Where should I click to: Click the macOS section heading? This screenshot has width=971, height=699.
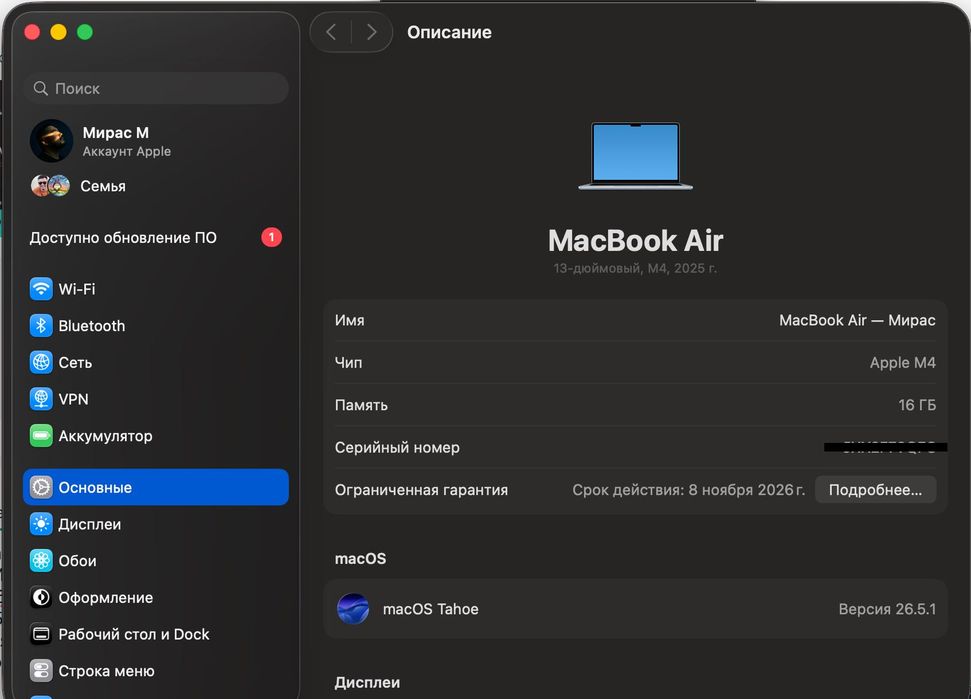tap(360, 558)
